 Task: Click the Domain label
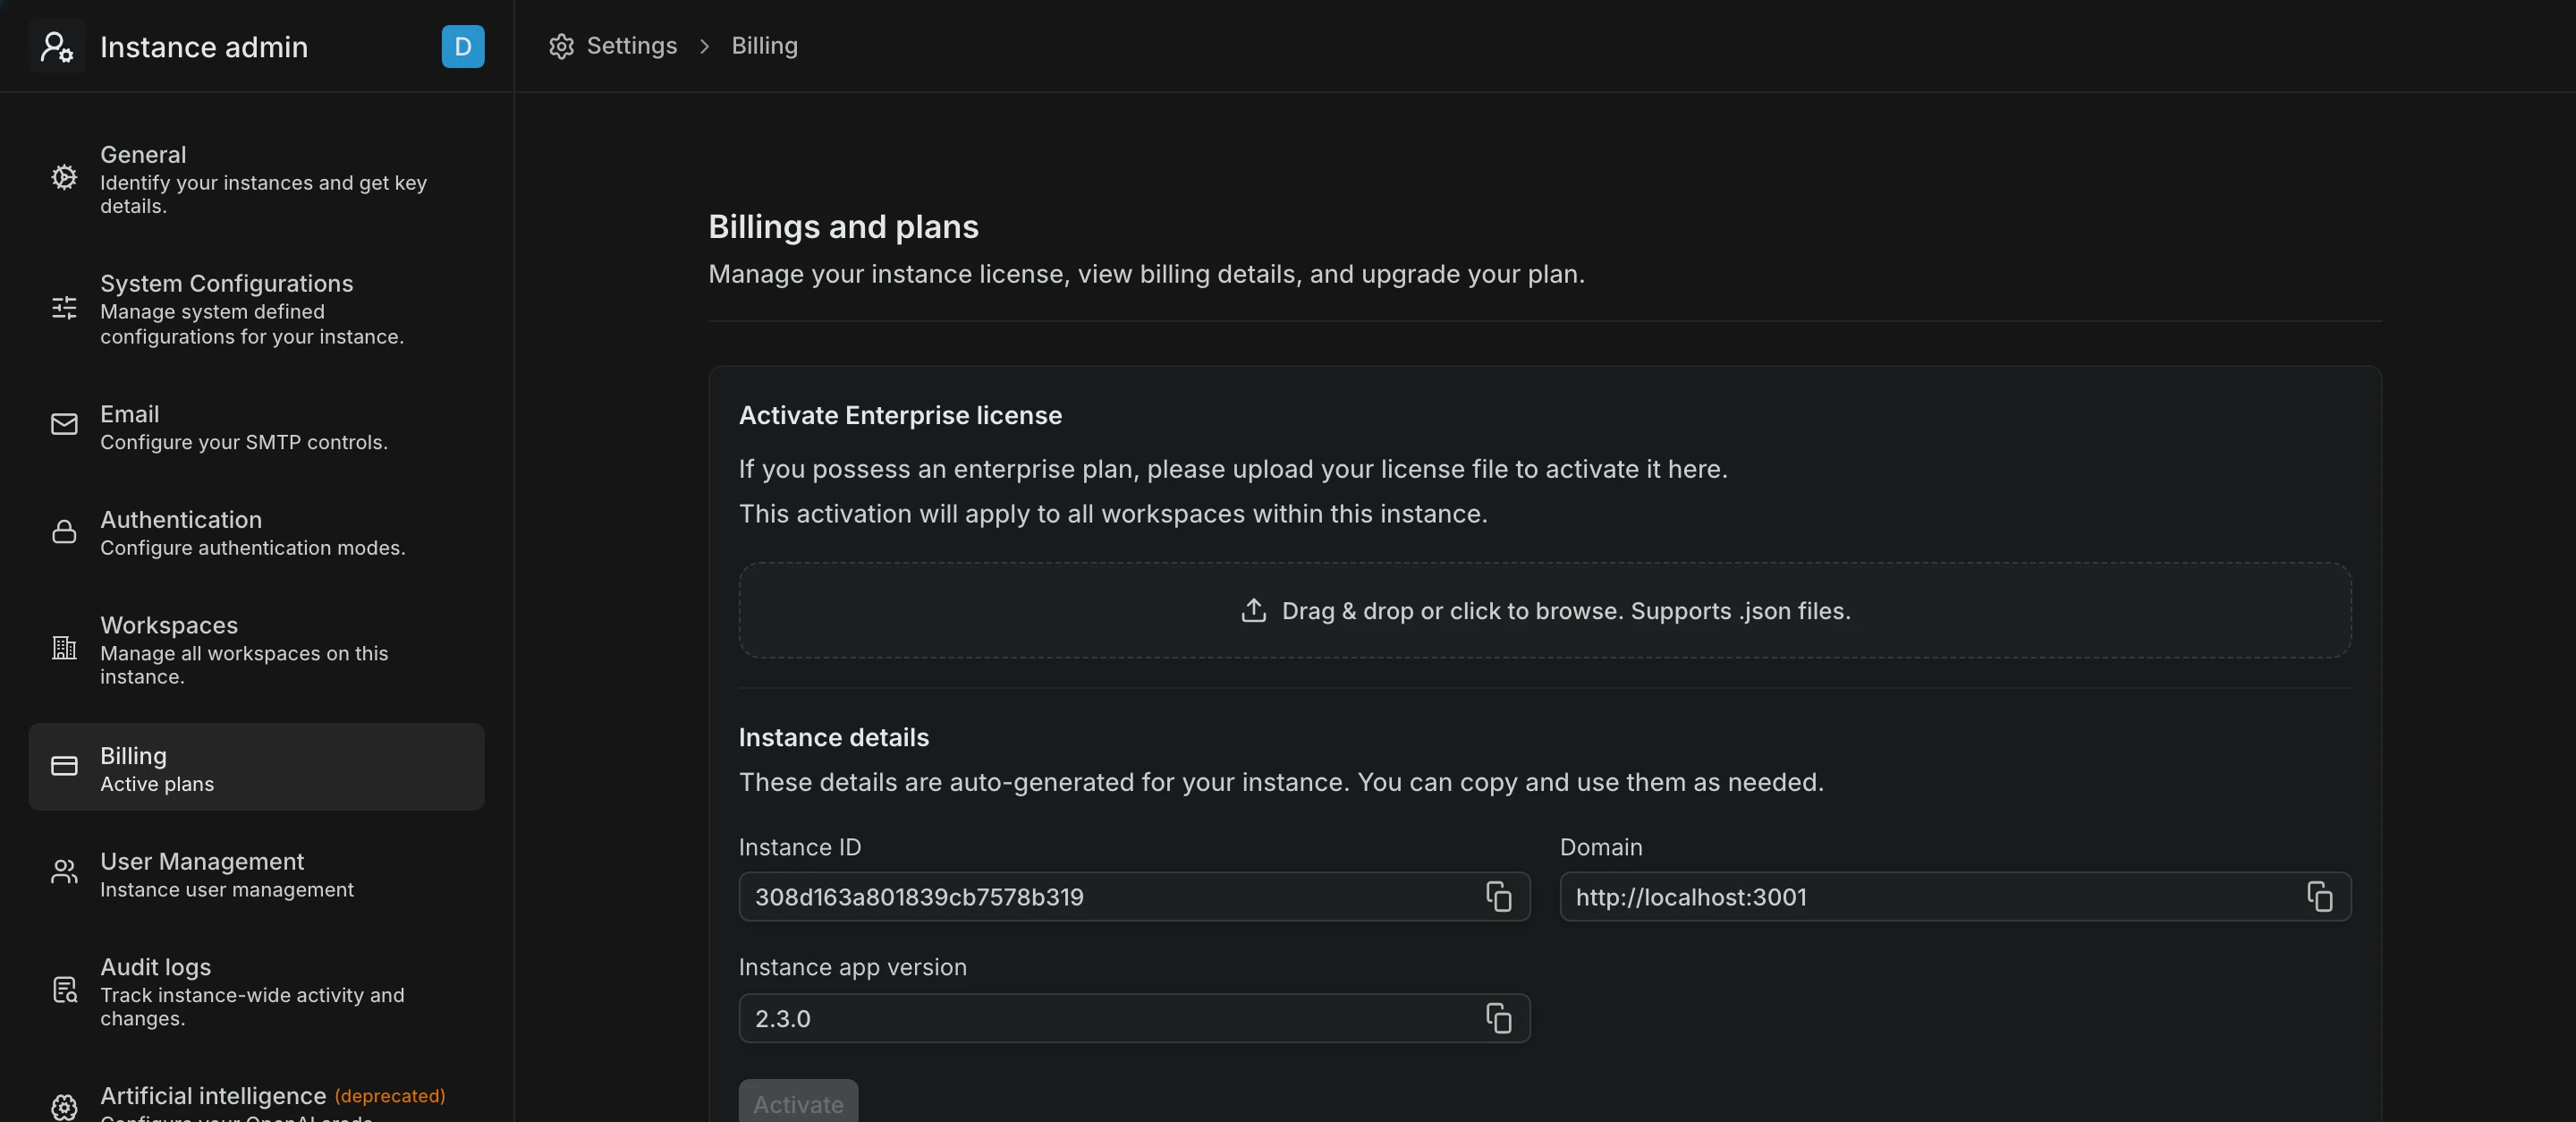pos(1601,847)
